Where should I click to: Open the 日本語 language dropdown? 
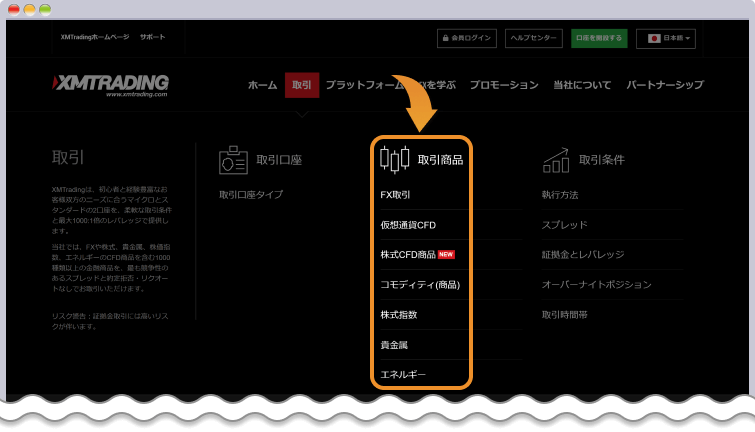(x=666, y=39)
